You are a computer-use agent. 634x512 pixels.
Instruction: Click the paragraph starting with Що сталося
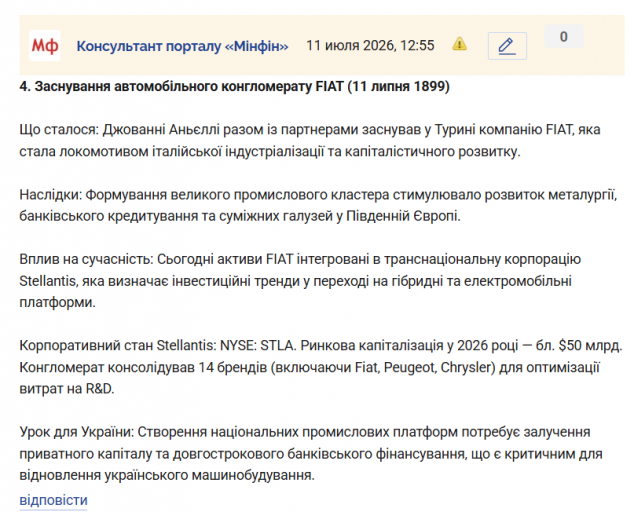(x=310, y=140)
